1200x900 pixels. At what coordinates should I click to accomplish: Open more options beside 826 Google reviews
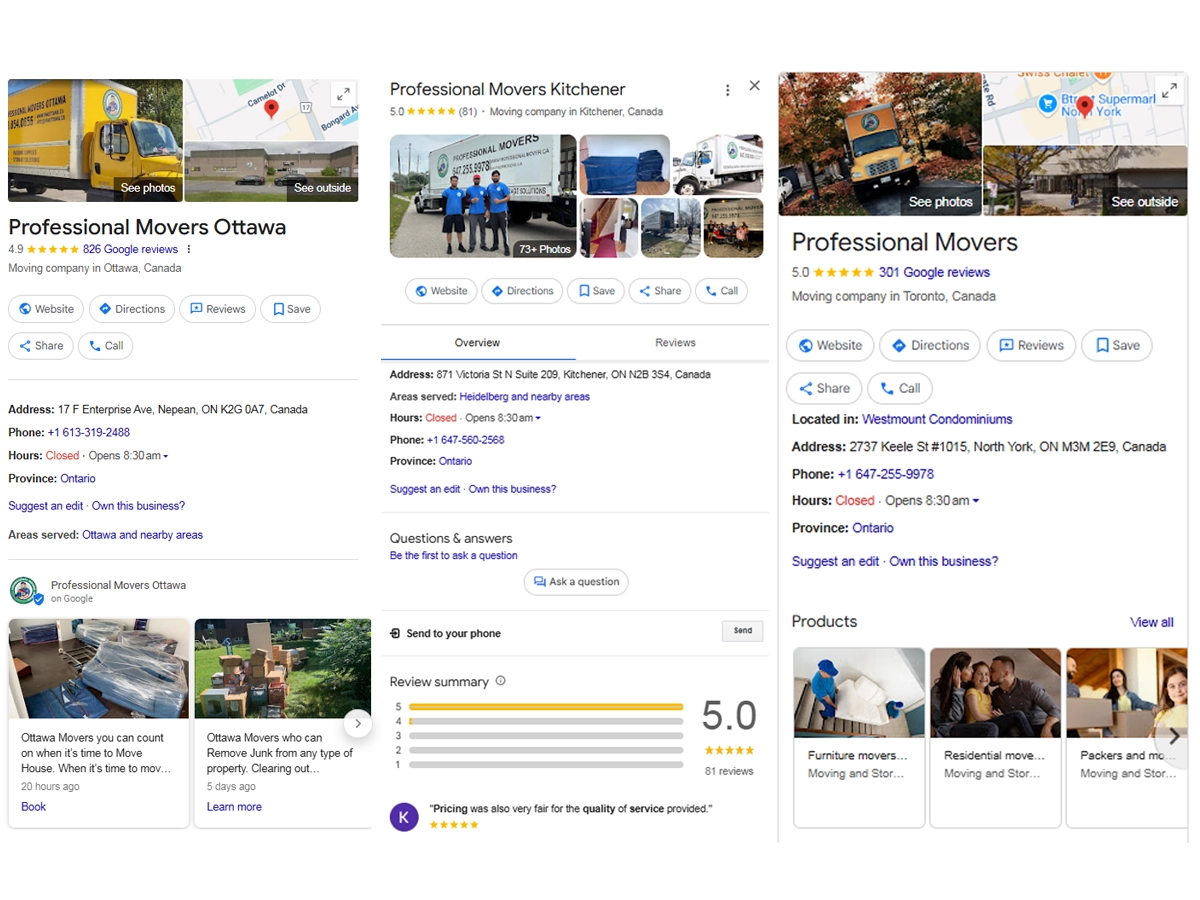click(189, 250)
